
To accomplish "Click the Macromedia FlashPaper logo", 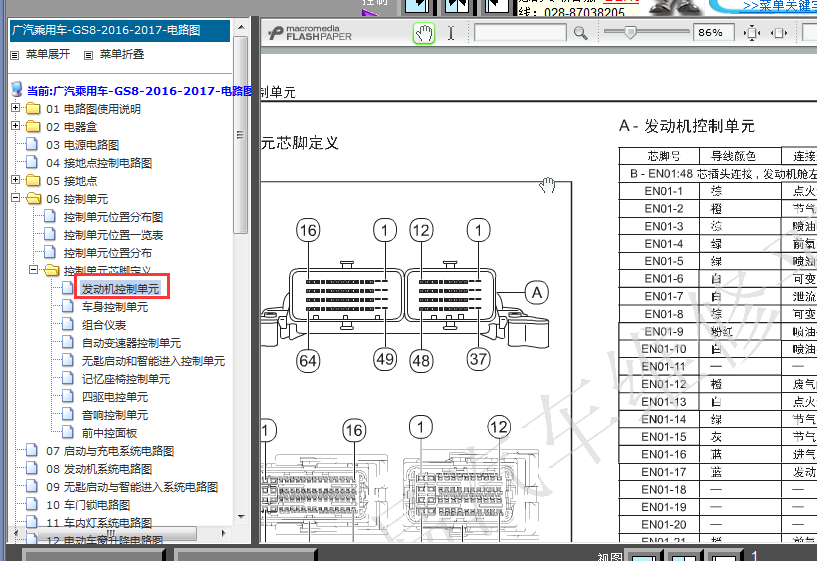I will pyautogui.click(x=310, y=33).
